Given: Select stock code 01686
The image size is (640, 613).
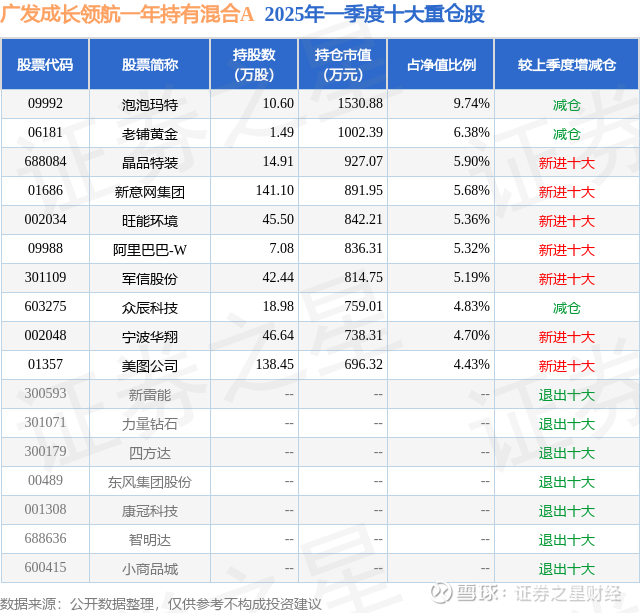Looking at the screenshot, I should 45,191.
